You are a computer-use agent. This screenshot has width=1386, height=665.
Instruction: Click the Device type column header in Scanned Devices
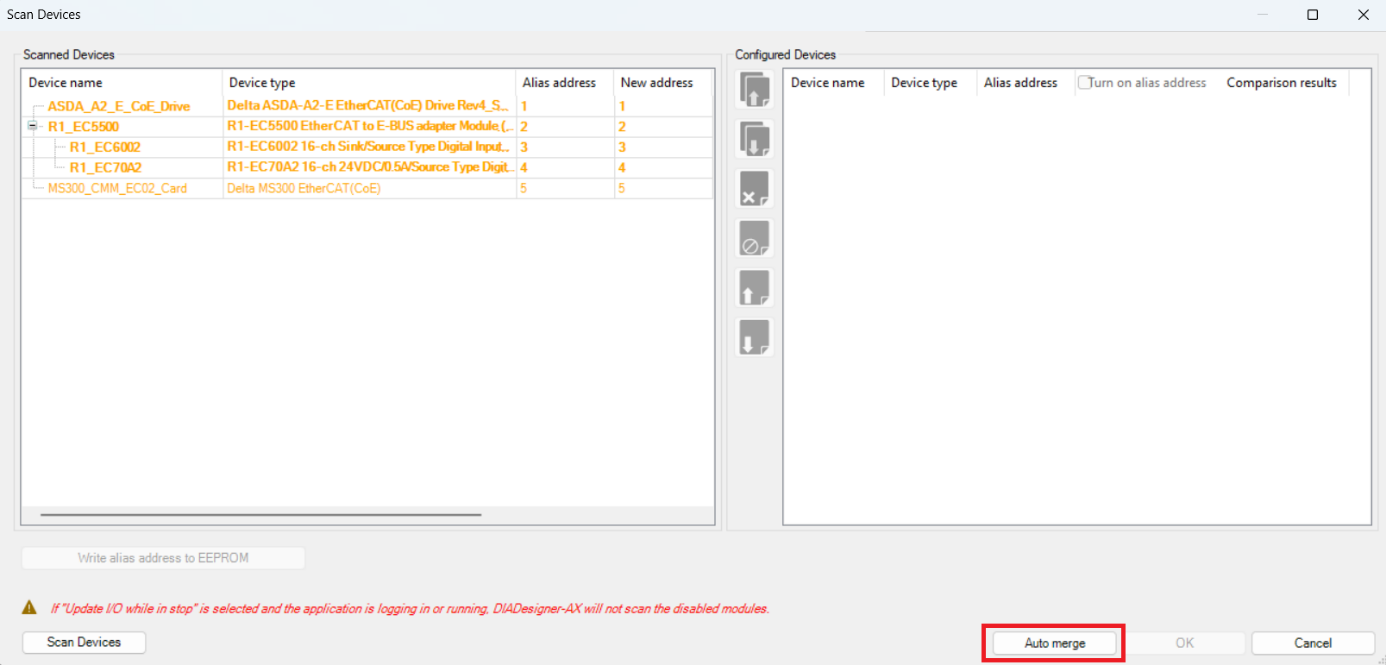pos(262,83)
